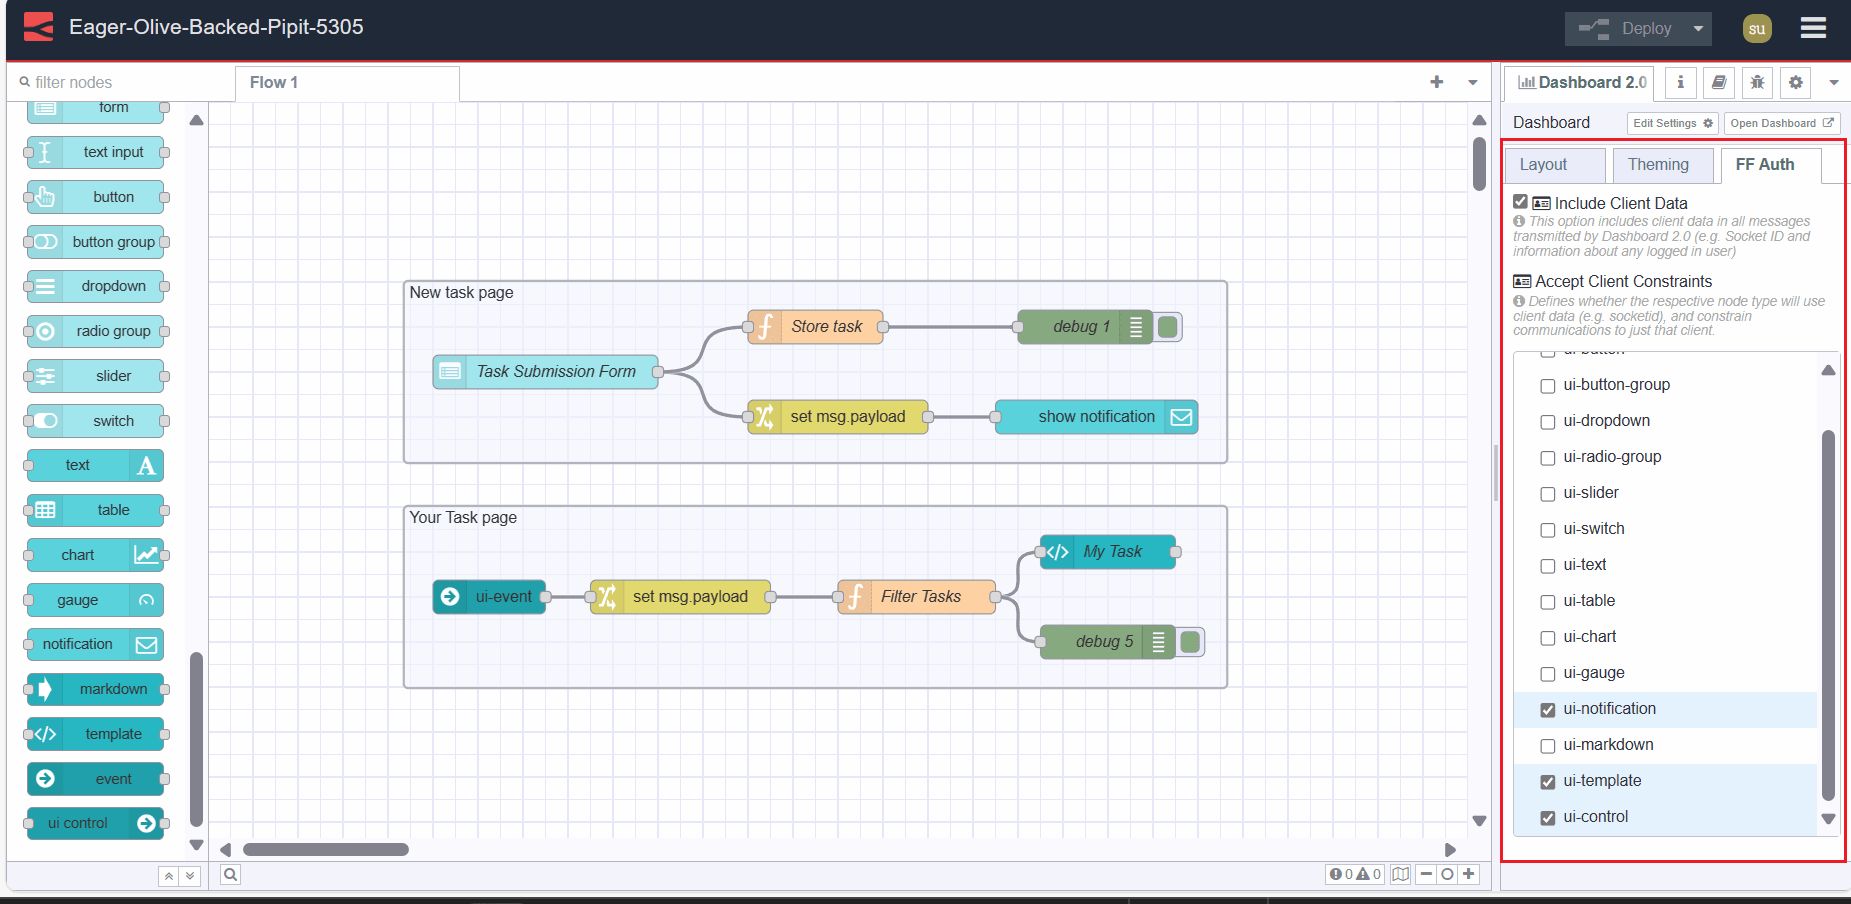1851x904 pixels.
Task: Open the help book sidebar panel
Action: tap(1718, 82)
